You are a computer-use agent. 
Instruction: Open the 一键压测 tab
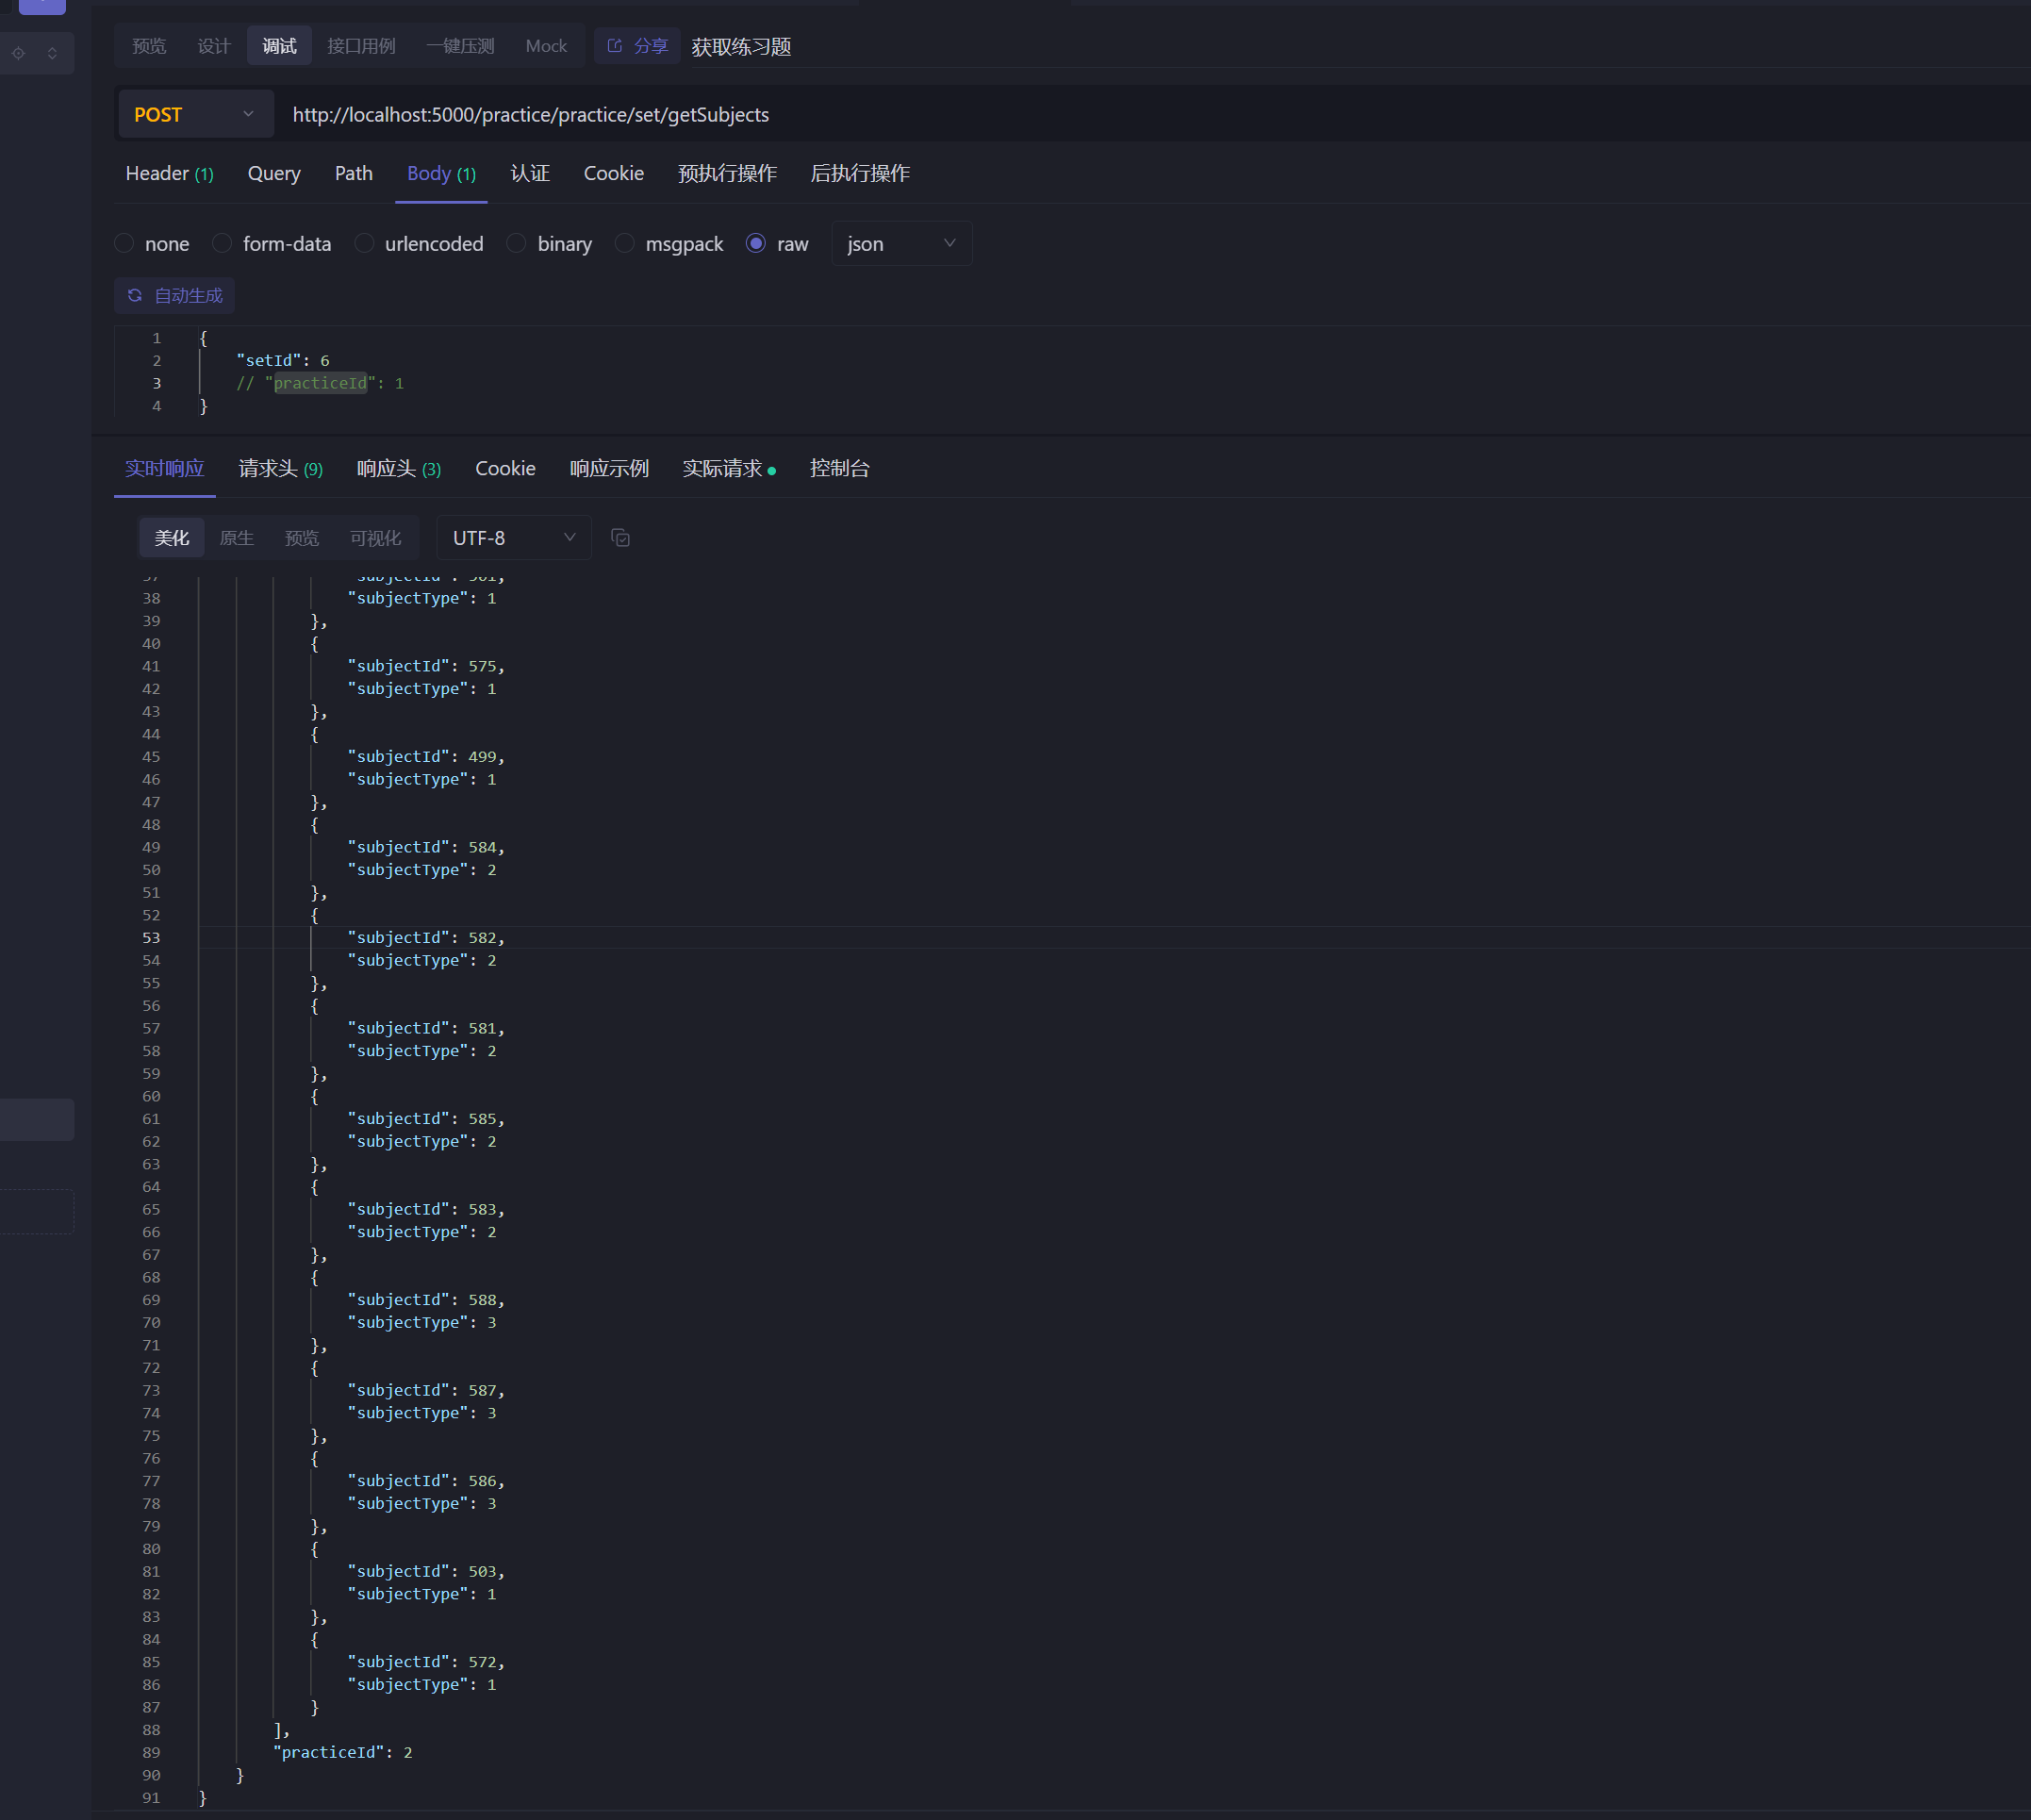pyautogui.click(x=460, y=46)
